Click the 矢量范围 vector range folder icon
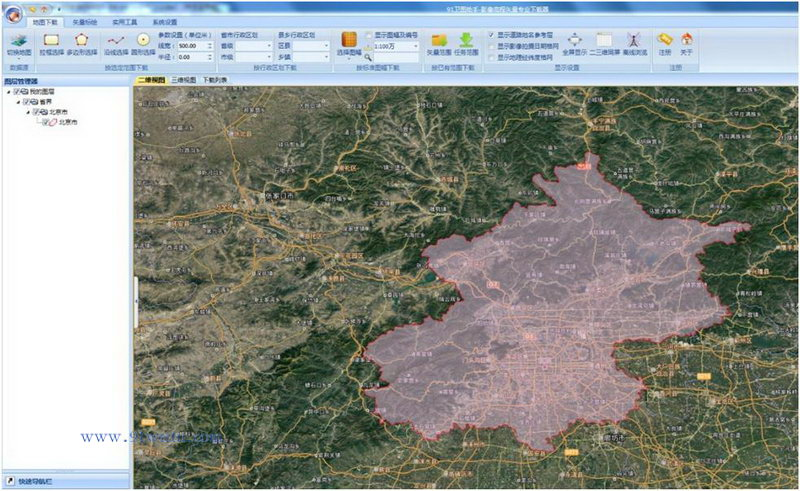The image size is (800, 491). click(439, 40)
